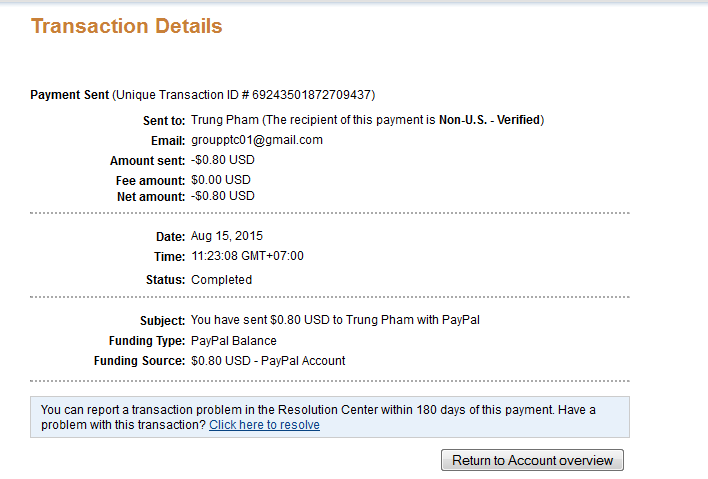Click the email address groupptc01@gmail.com

[257, 140]
